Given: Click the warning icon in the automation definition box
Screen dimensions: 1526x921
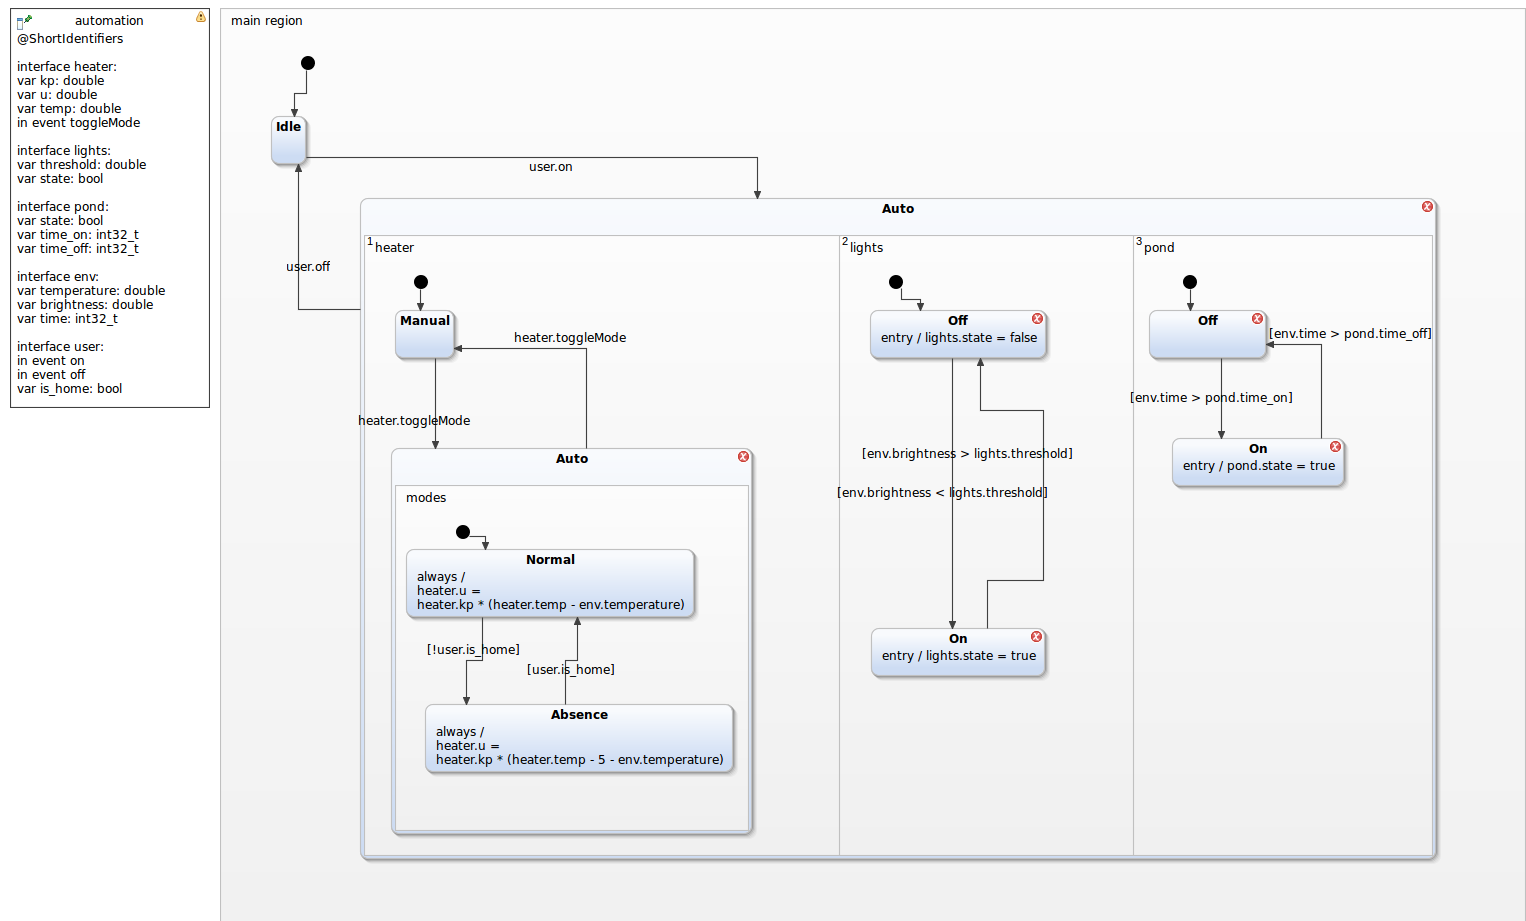Looking at the screenshot, I should click(201, 17).
